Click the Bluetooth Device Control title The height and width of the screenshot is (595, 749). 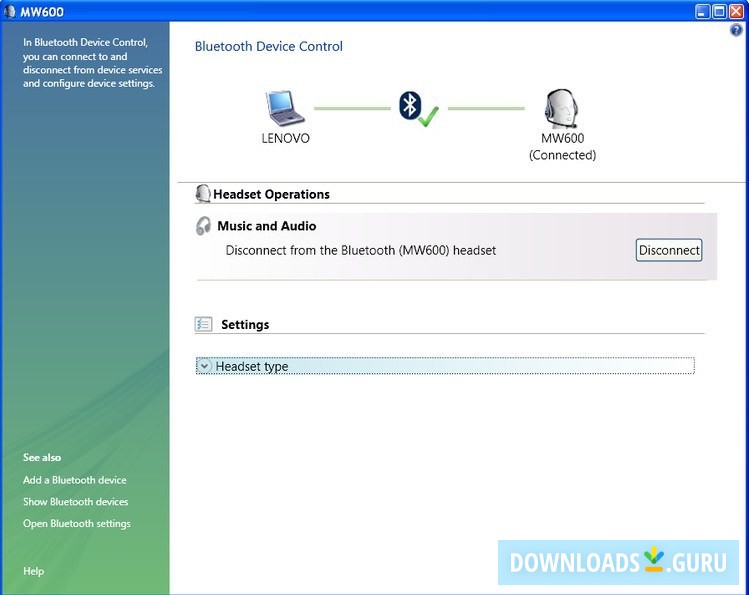[x=268, y=46]
